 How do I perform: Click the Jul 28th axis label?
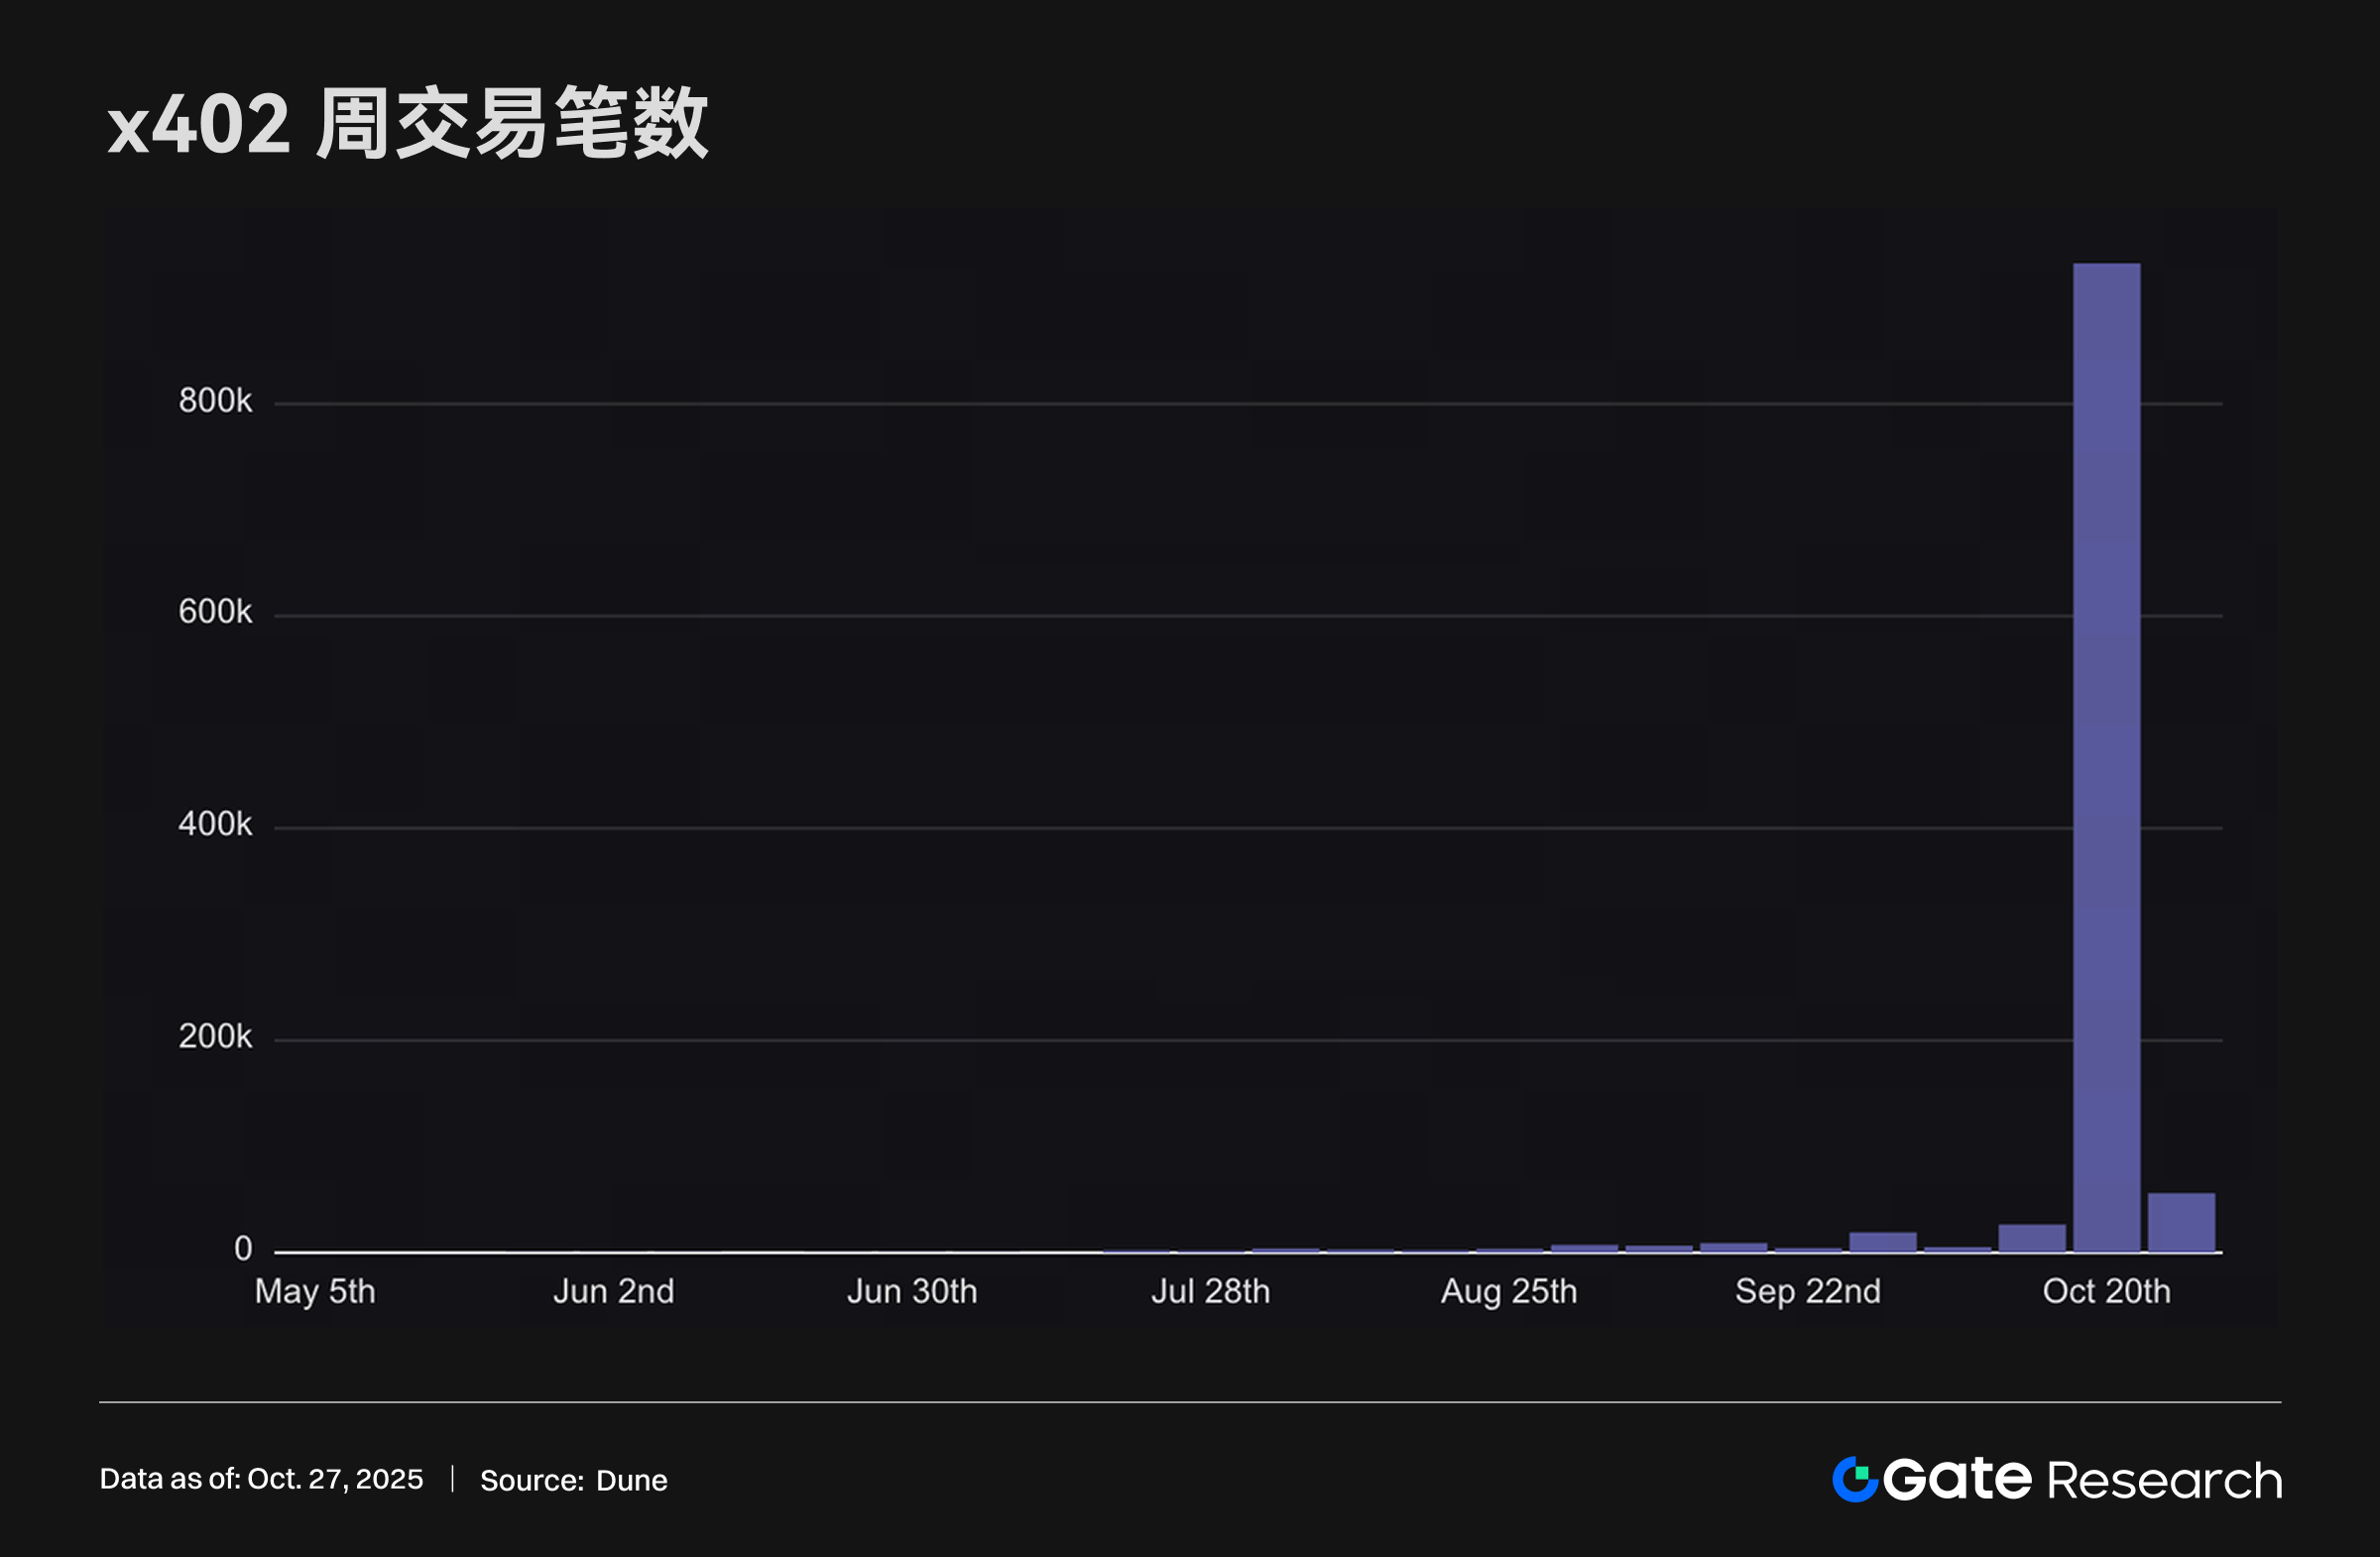coord(1210,1291)
